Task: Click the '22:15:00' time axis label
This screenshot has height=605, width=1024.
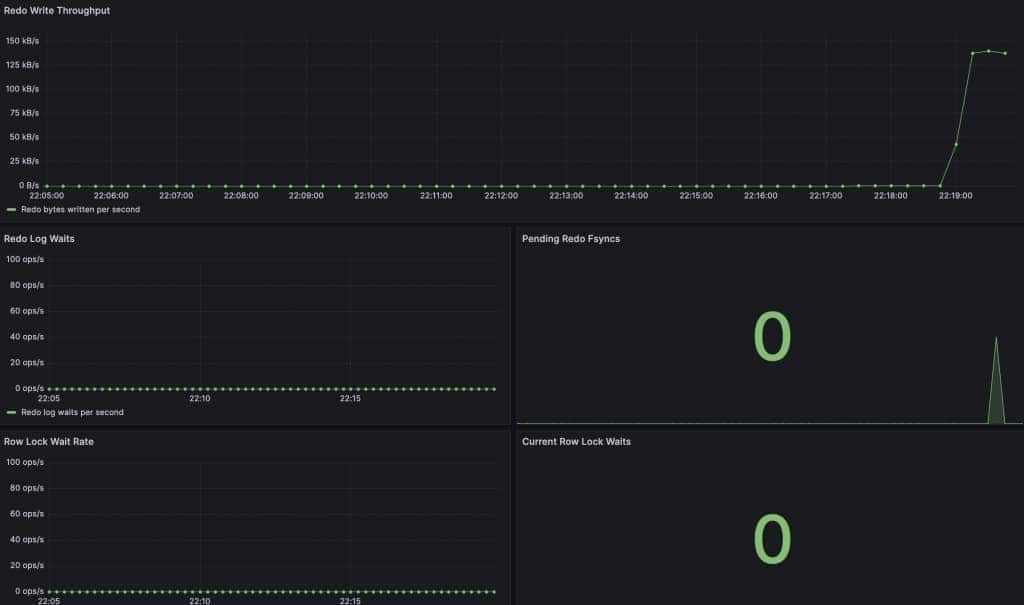Action: (696, 195)
